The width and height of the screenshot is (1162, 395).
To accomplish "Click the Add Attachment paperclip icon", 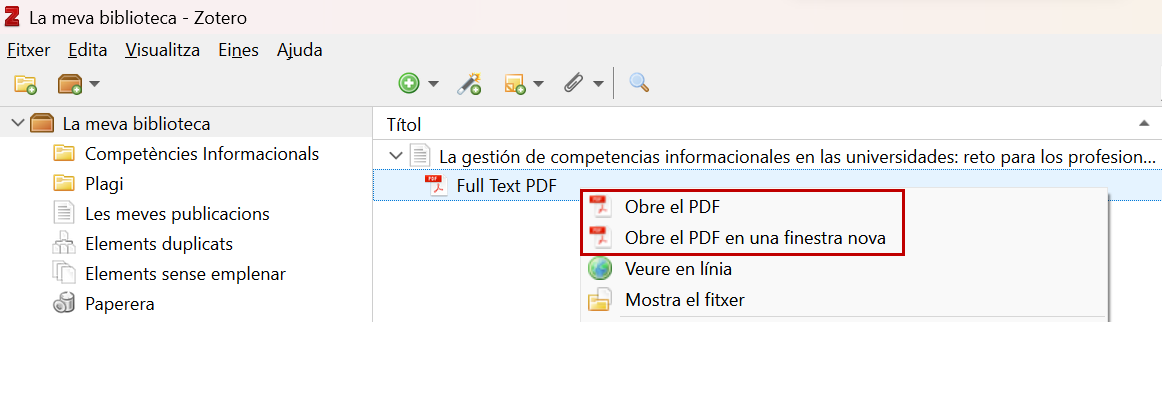I will tap(573, 84).
